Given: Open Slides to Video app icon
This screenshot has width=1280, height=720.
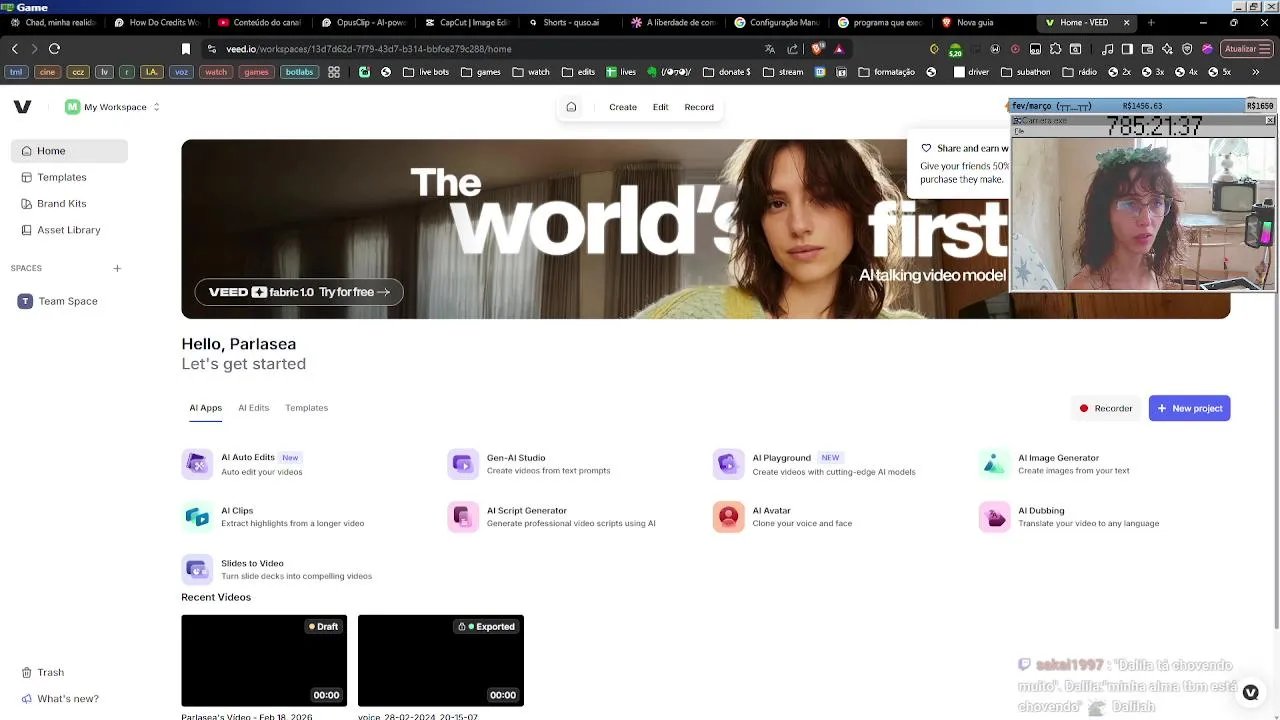Looking at the screenshot, I should [x=197, y=570].
